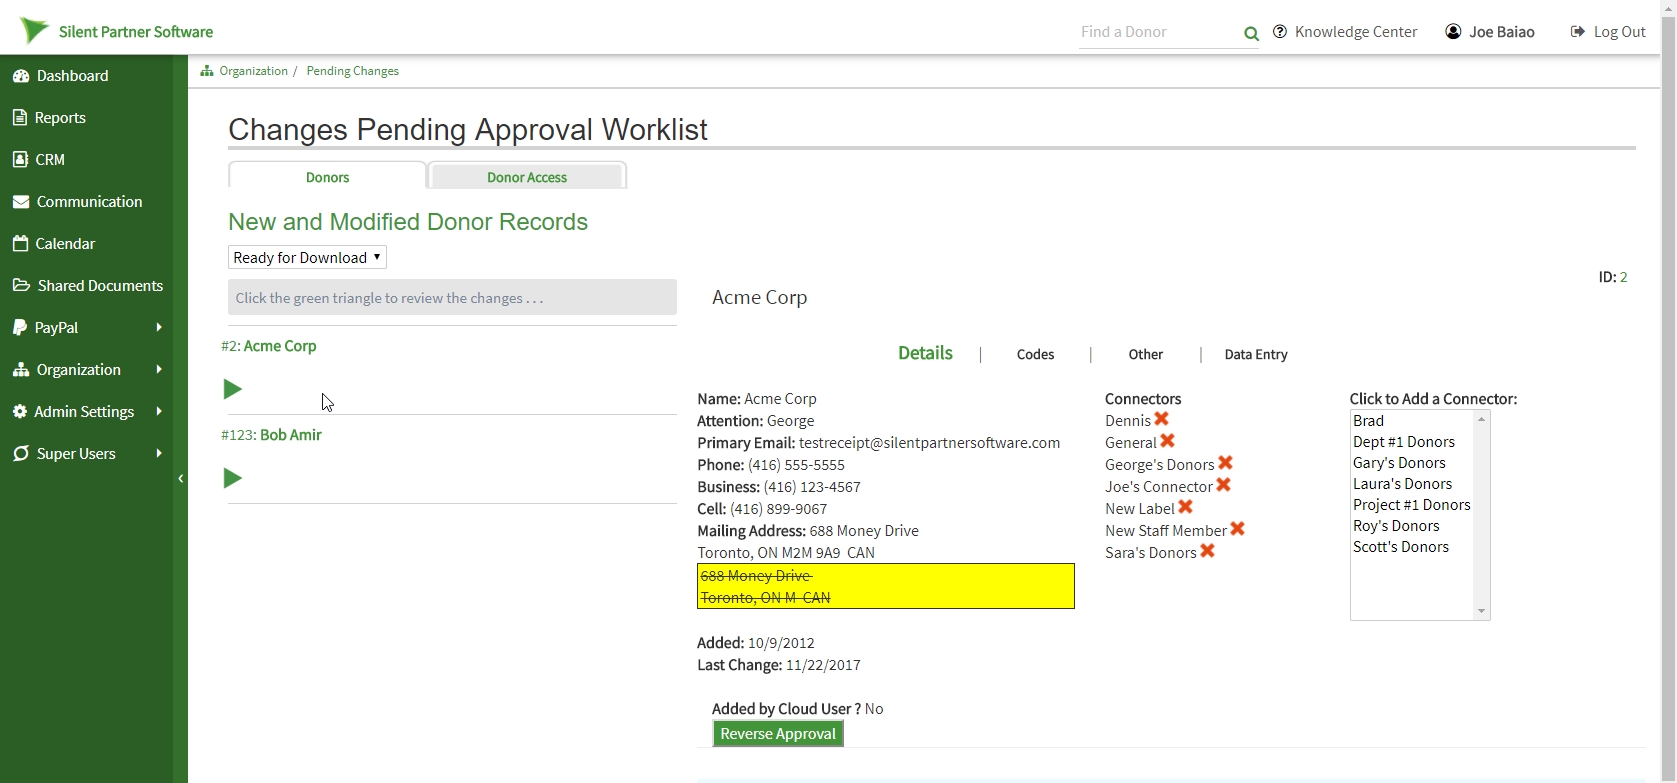Add Laura's Donors as a connector
Image resolution: width=1677 pixels, height=783 pixels.
click(x=1411, y=484)
